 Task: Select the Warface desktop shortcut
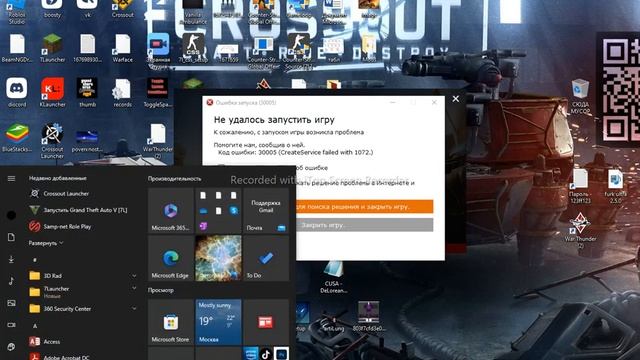[x=122, y=48]
